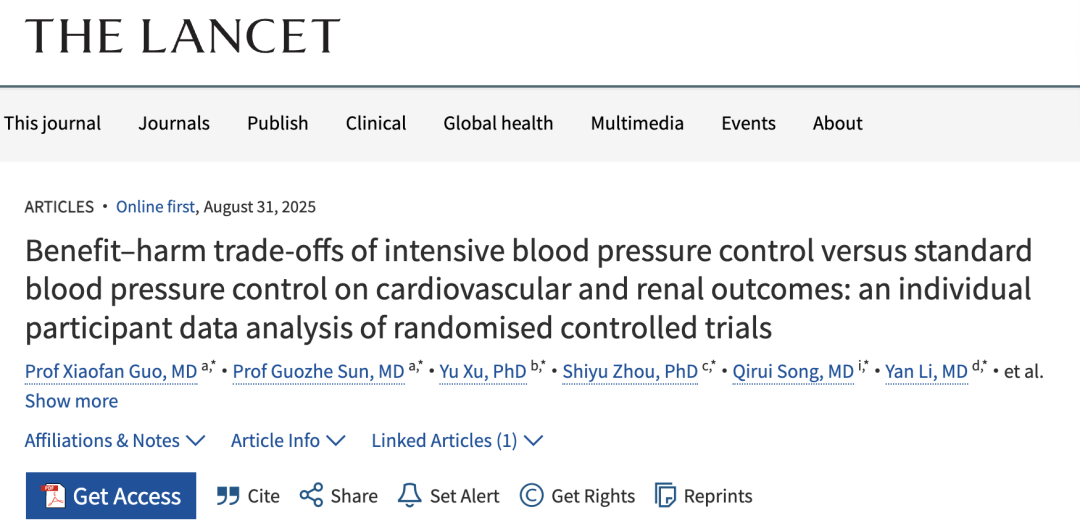Open the Journals menu
Viewport: 1080px width, 526px height.
pos(174,123)
